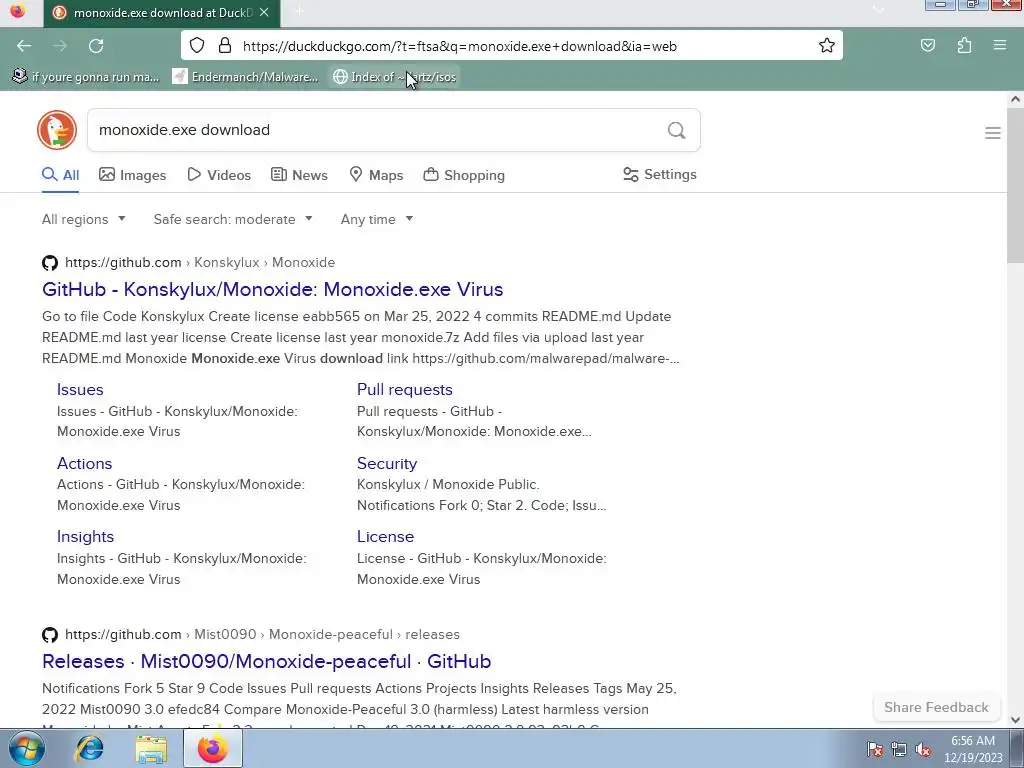
Task: Reload the page with the refresh icon
Action: pyautogui.click(x=96, y=46)
